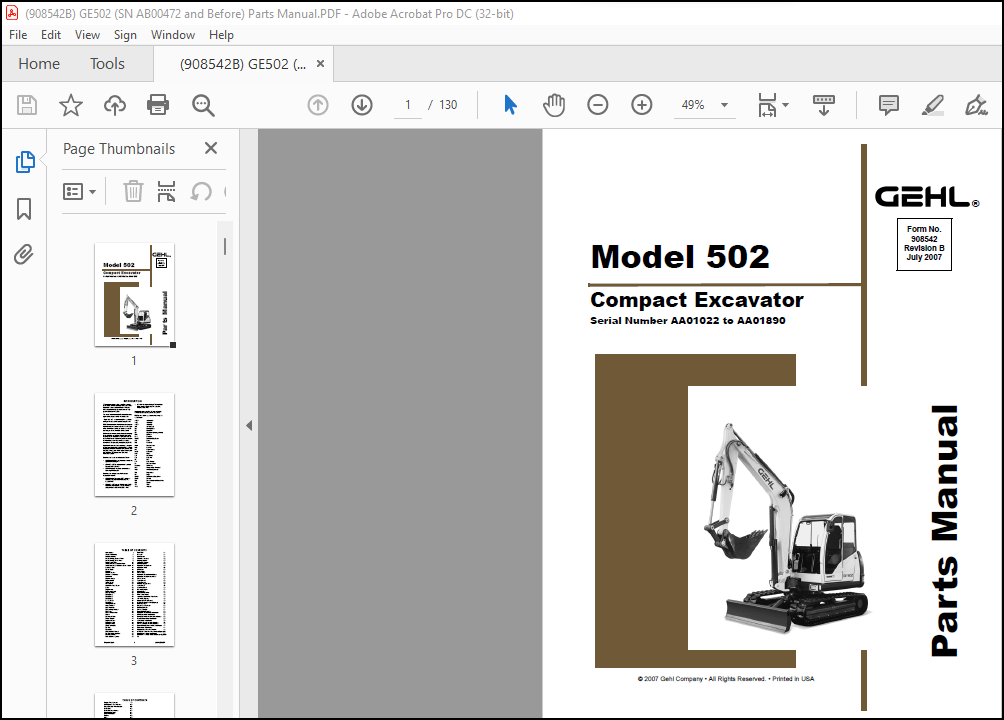Click the thumbnails panel scrollbar
1004x720 pixels.
point(225,247)
